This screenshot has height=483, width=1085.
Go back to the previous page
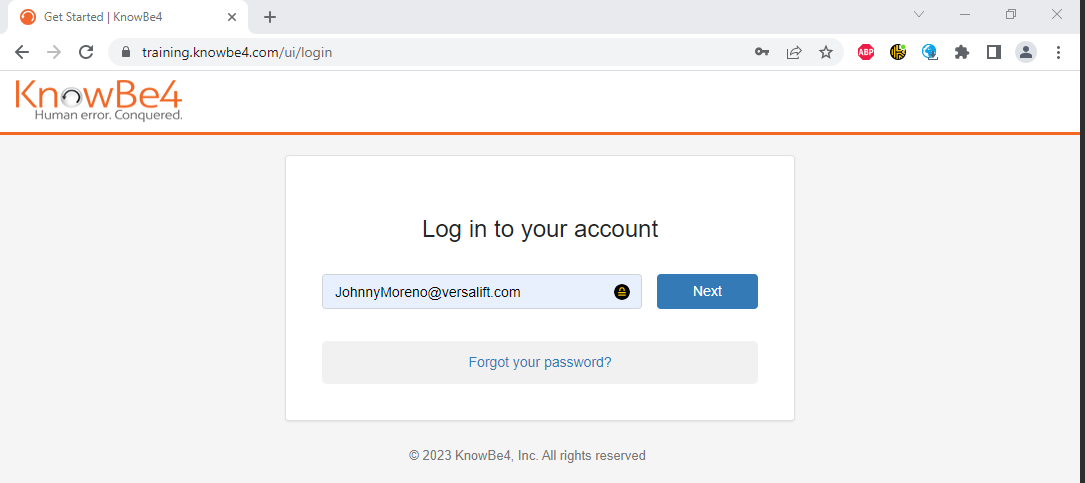click(22, 52)
